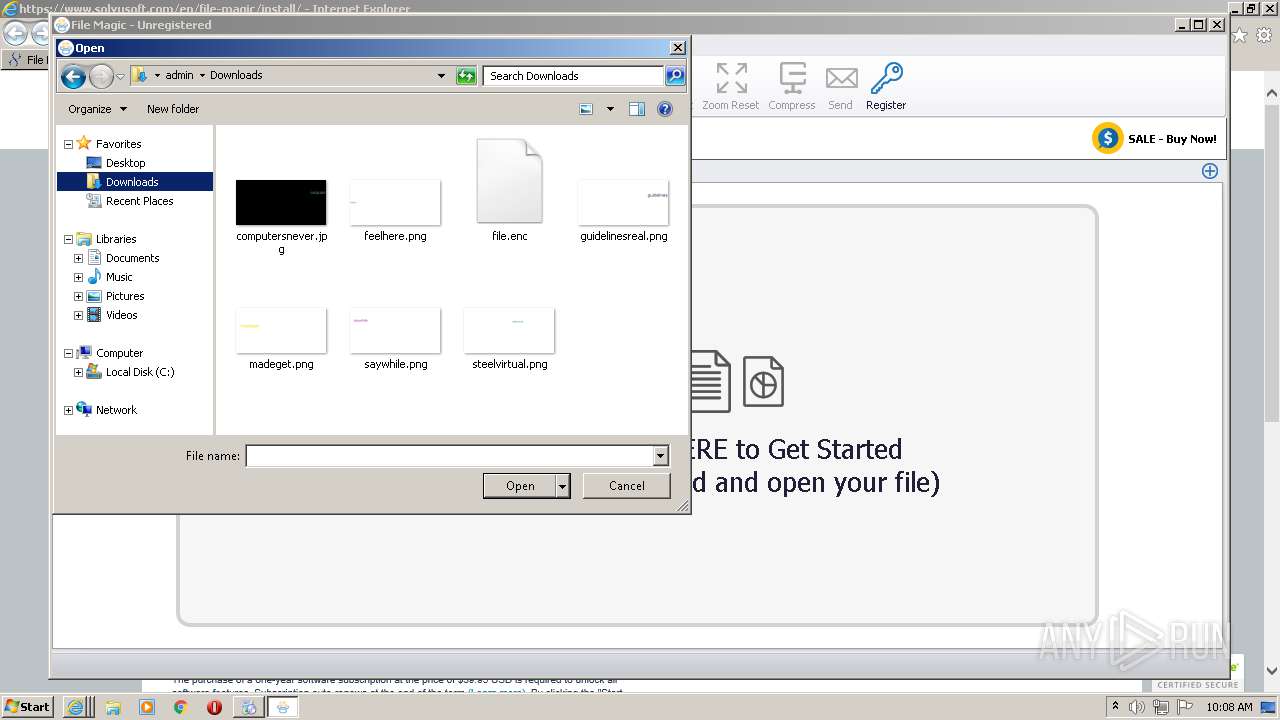Select Pictures library
The image size is (1280, 720).
pyautogui.click(x=124, y=296)
